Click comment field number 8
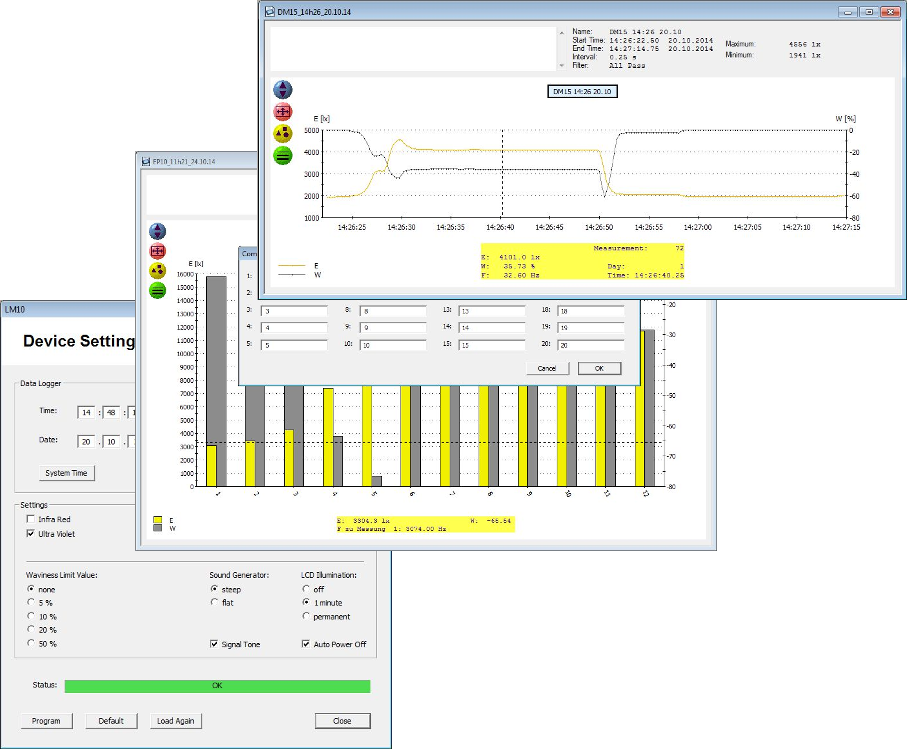Screen dimensions: 908x749 point(393,311)
